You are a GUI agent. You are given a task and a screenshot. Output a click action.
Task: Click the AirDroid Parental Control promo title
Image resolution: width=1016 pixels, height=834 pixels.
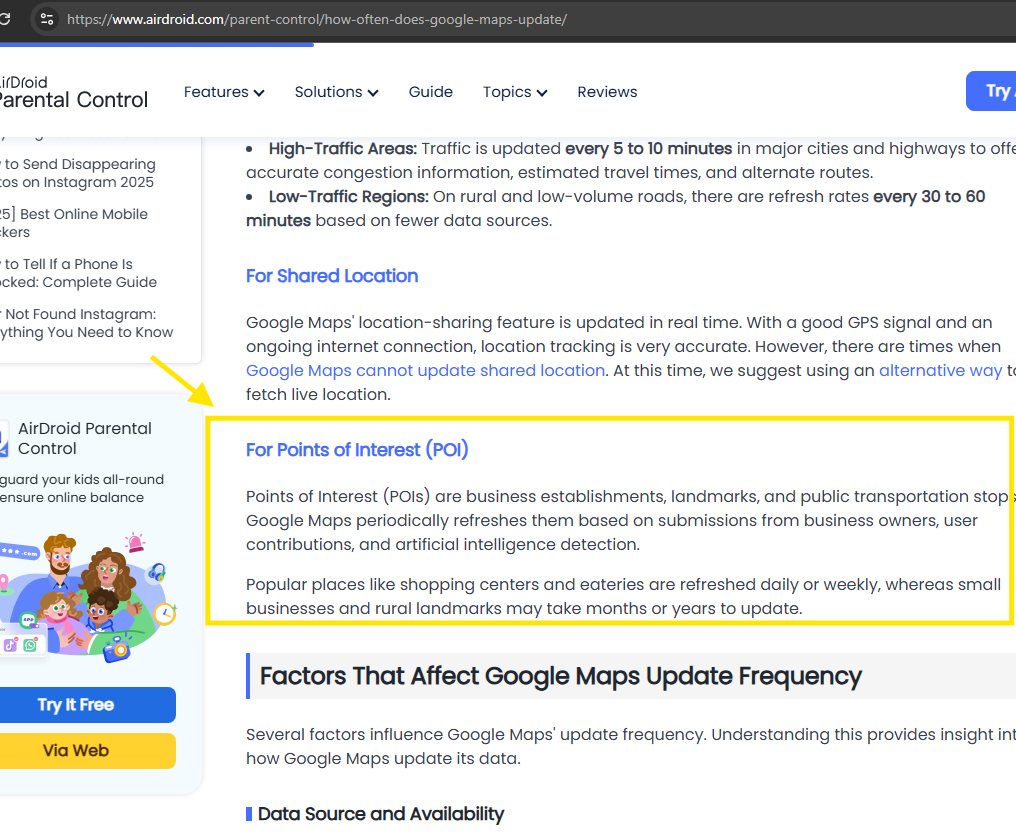85,438
